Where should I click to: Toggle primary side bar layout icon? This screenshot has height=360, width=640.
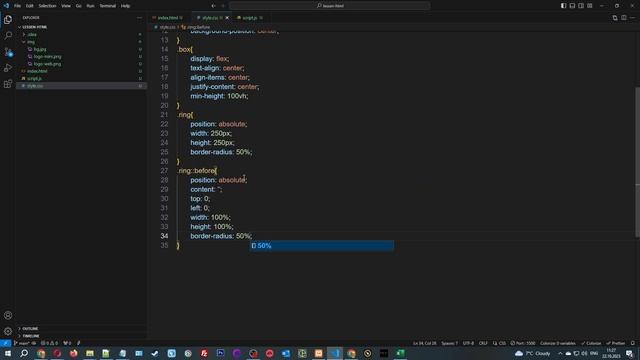tap(563, 6)
